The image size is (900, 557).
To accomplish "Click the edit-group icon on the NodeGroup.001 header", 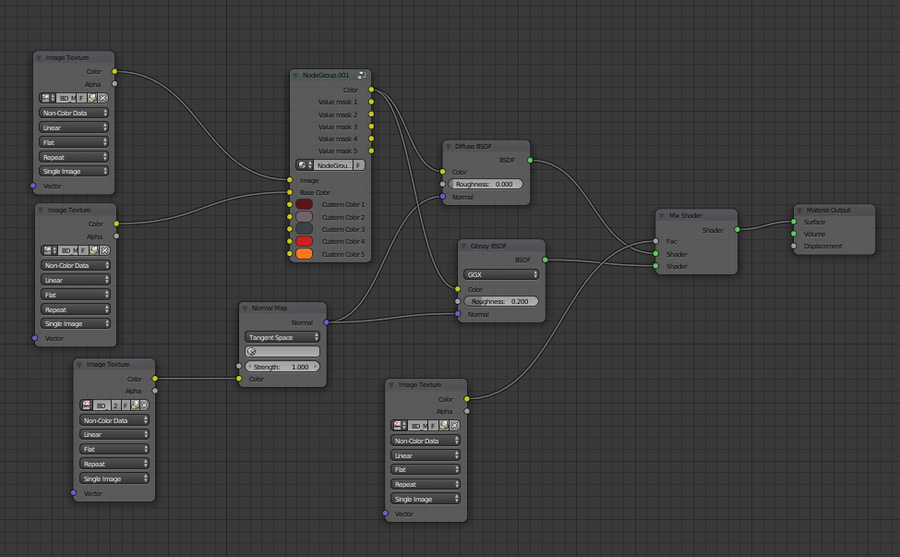I will click(x=362, y=75).
